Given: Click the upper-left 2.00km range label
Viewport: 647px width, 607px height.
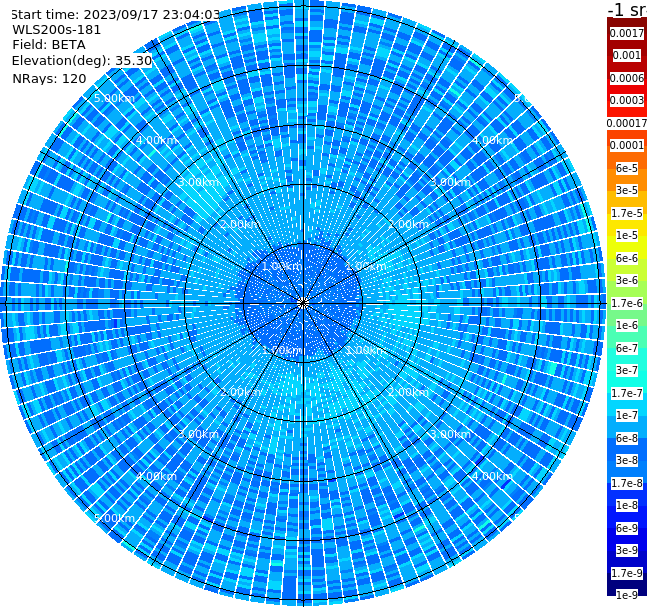Looking at the screenshot, I should click(x=241, y=224).
